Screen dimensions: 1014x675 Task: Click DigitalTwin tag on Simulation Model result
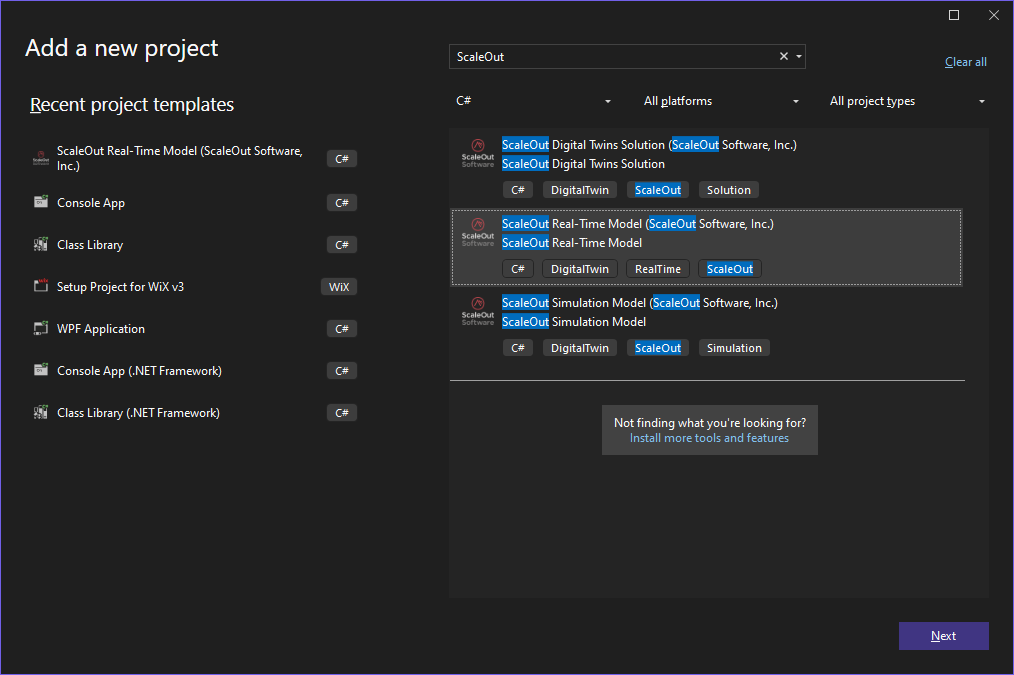pos(579,348)
